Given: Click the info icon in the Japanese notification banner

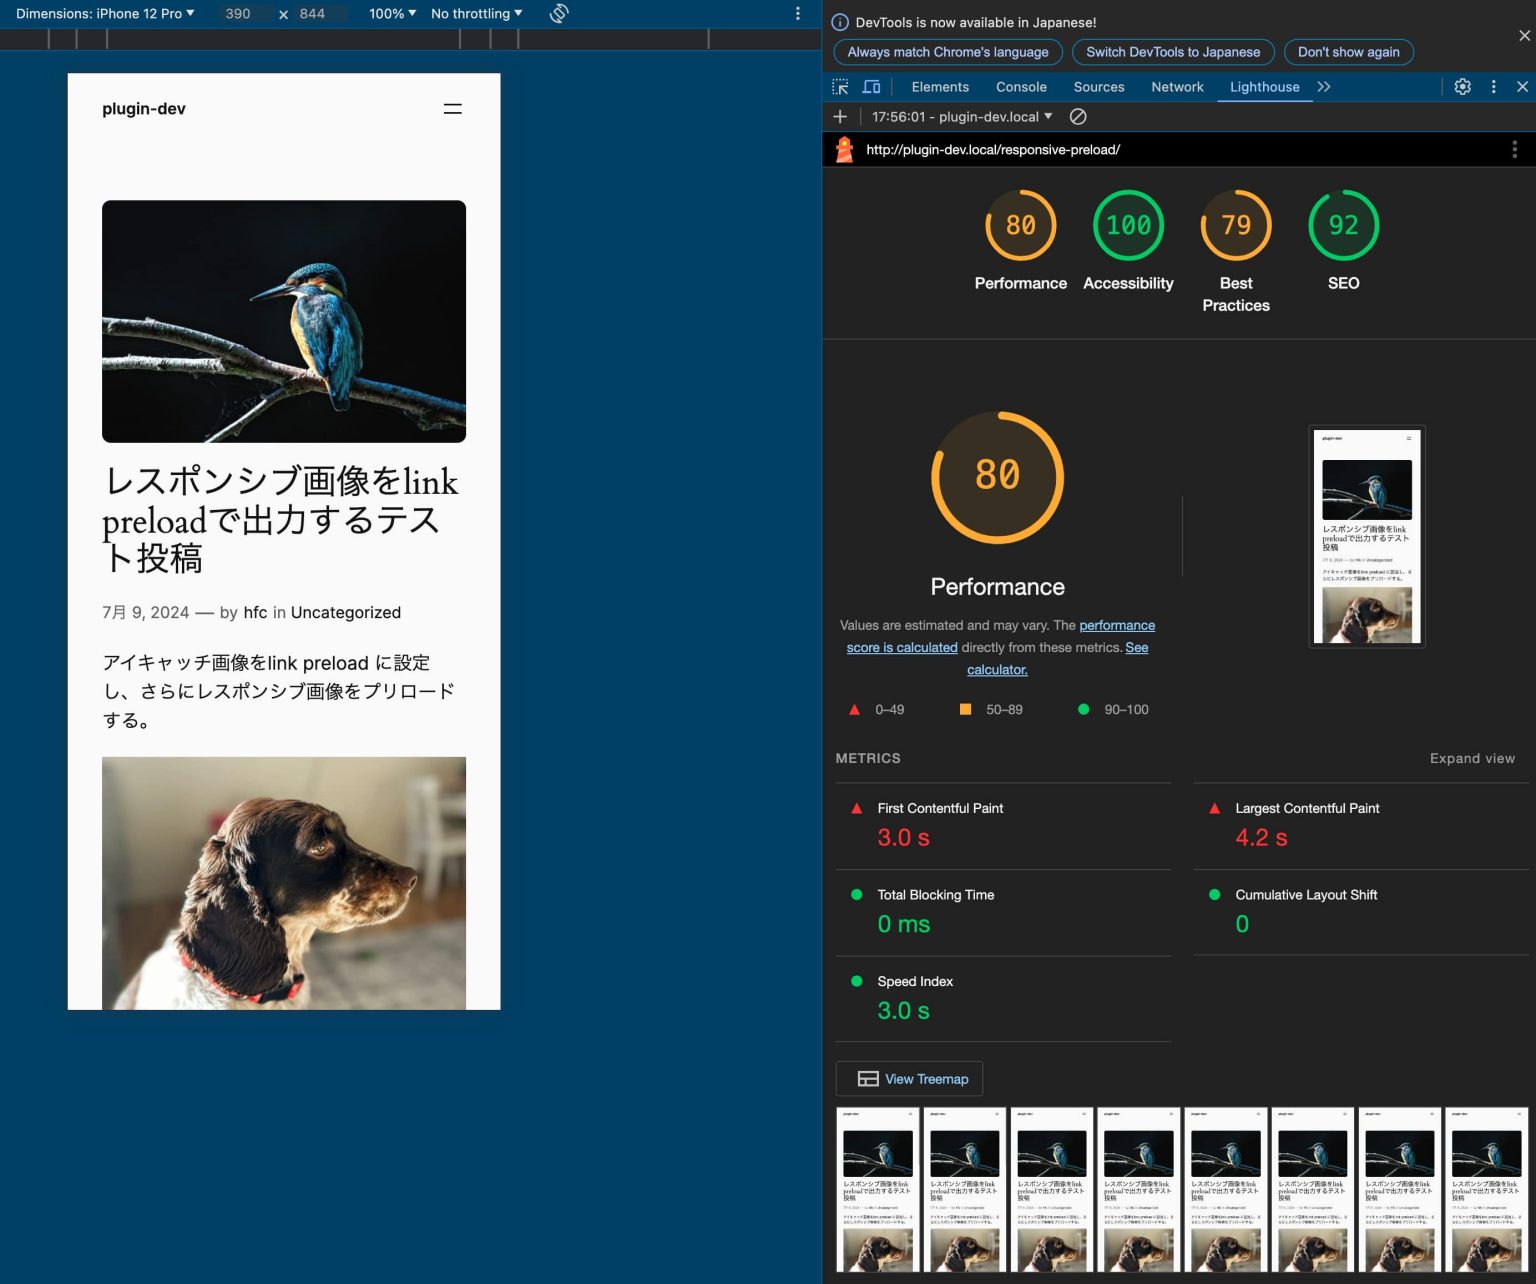Looking at the screenshot, I should (x=839, y=22).
